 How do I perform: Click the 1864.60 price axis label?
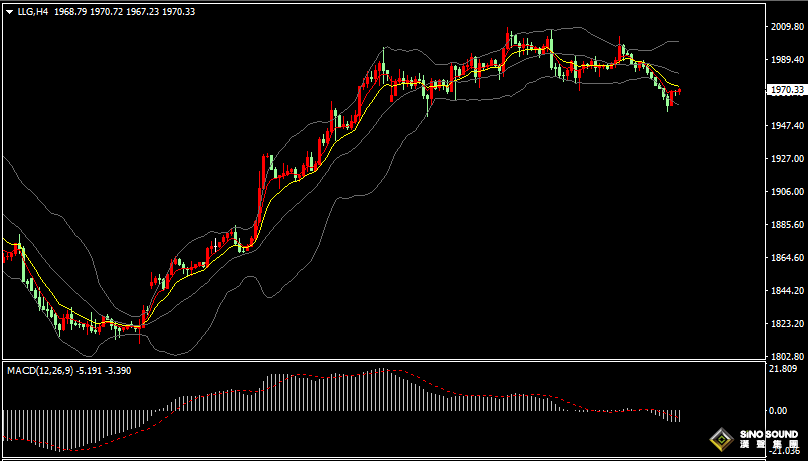tap(785, 258)
